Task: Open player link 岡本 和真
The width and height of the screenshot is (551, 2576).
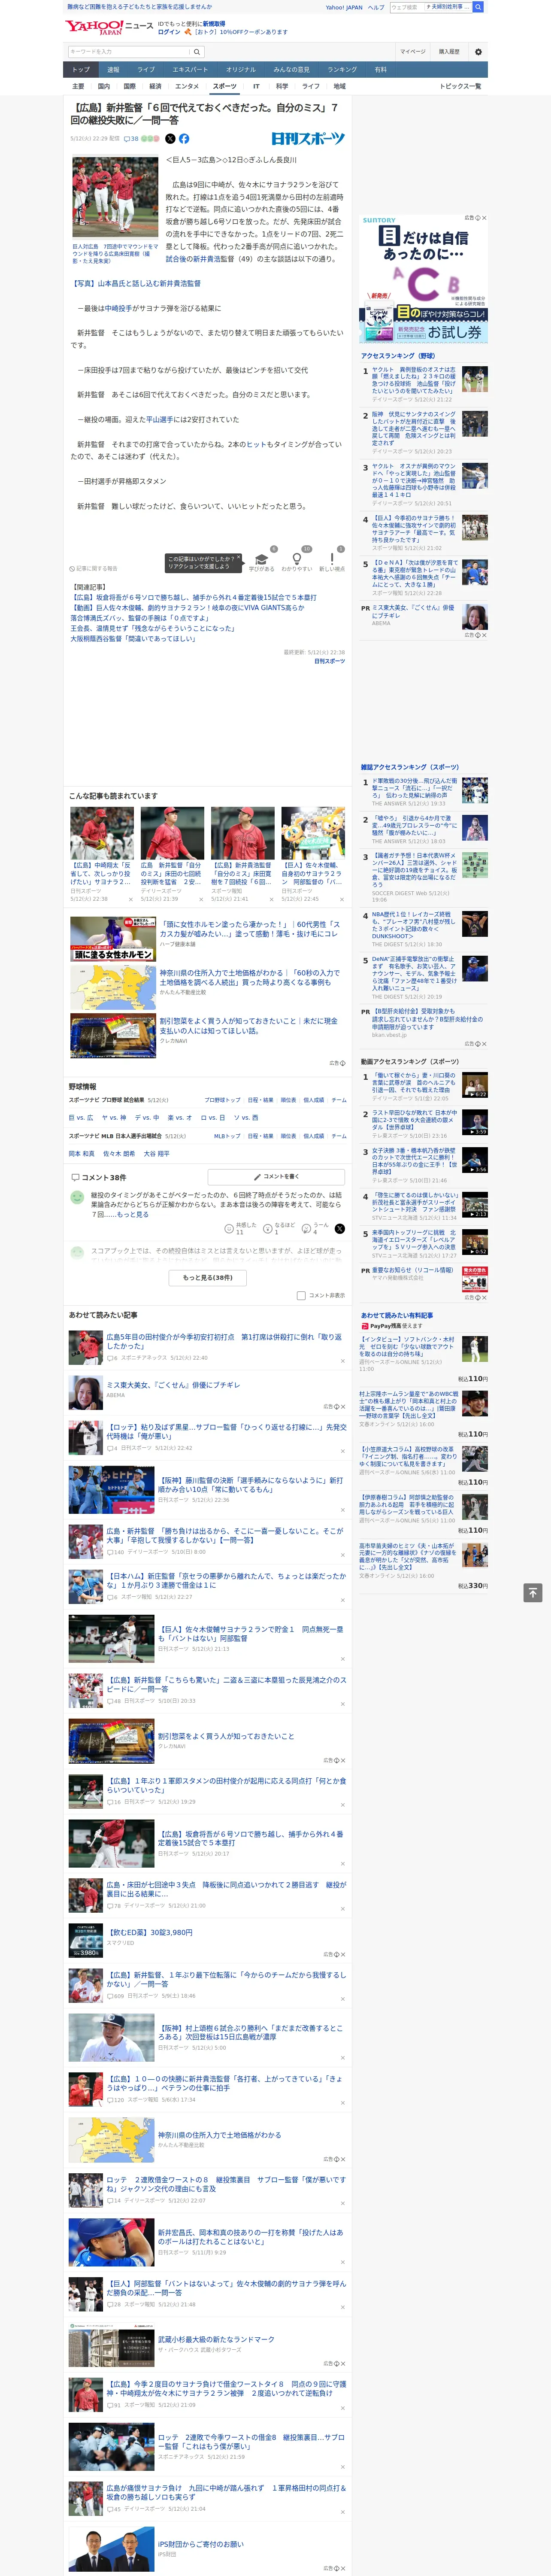Action: [82, 1154]
